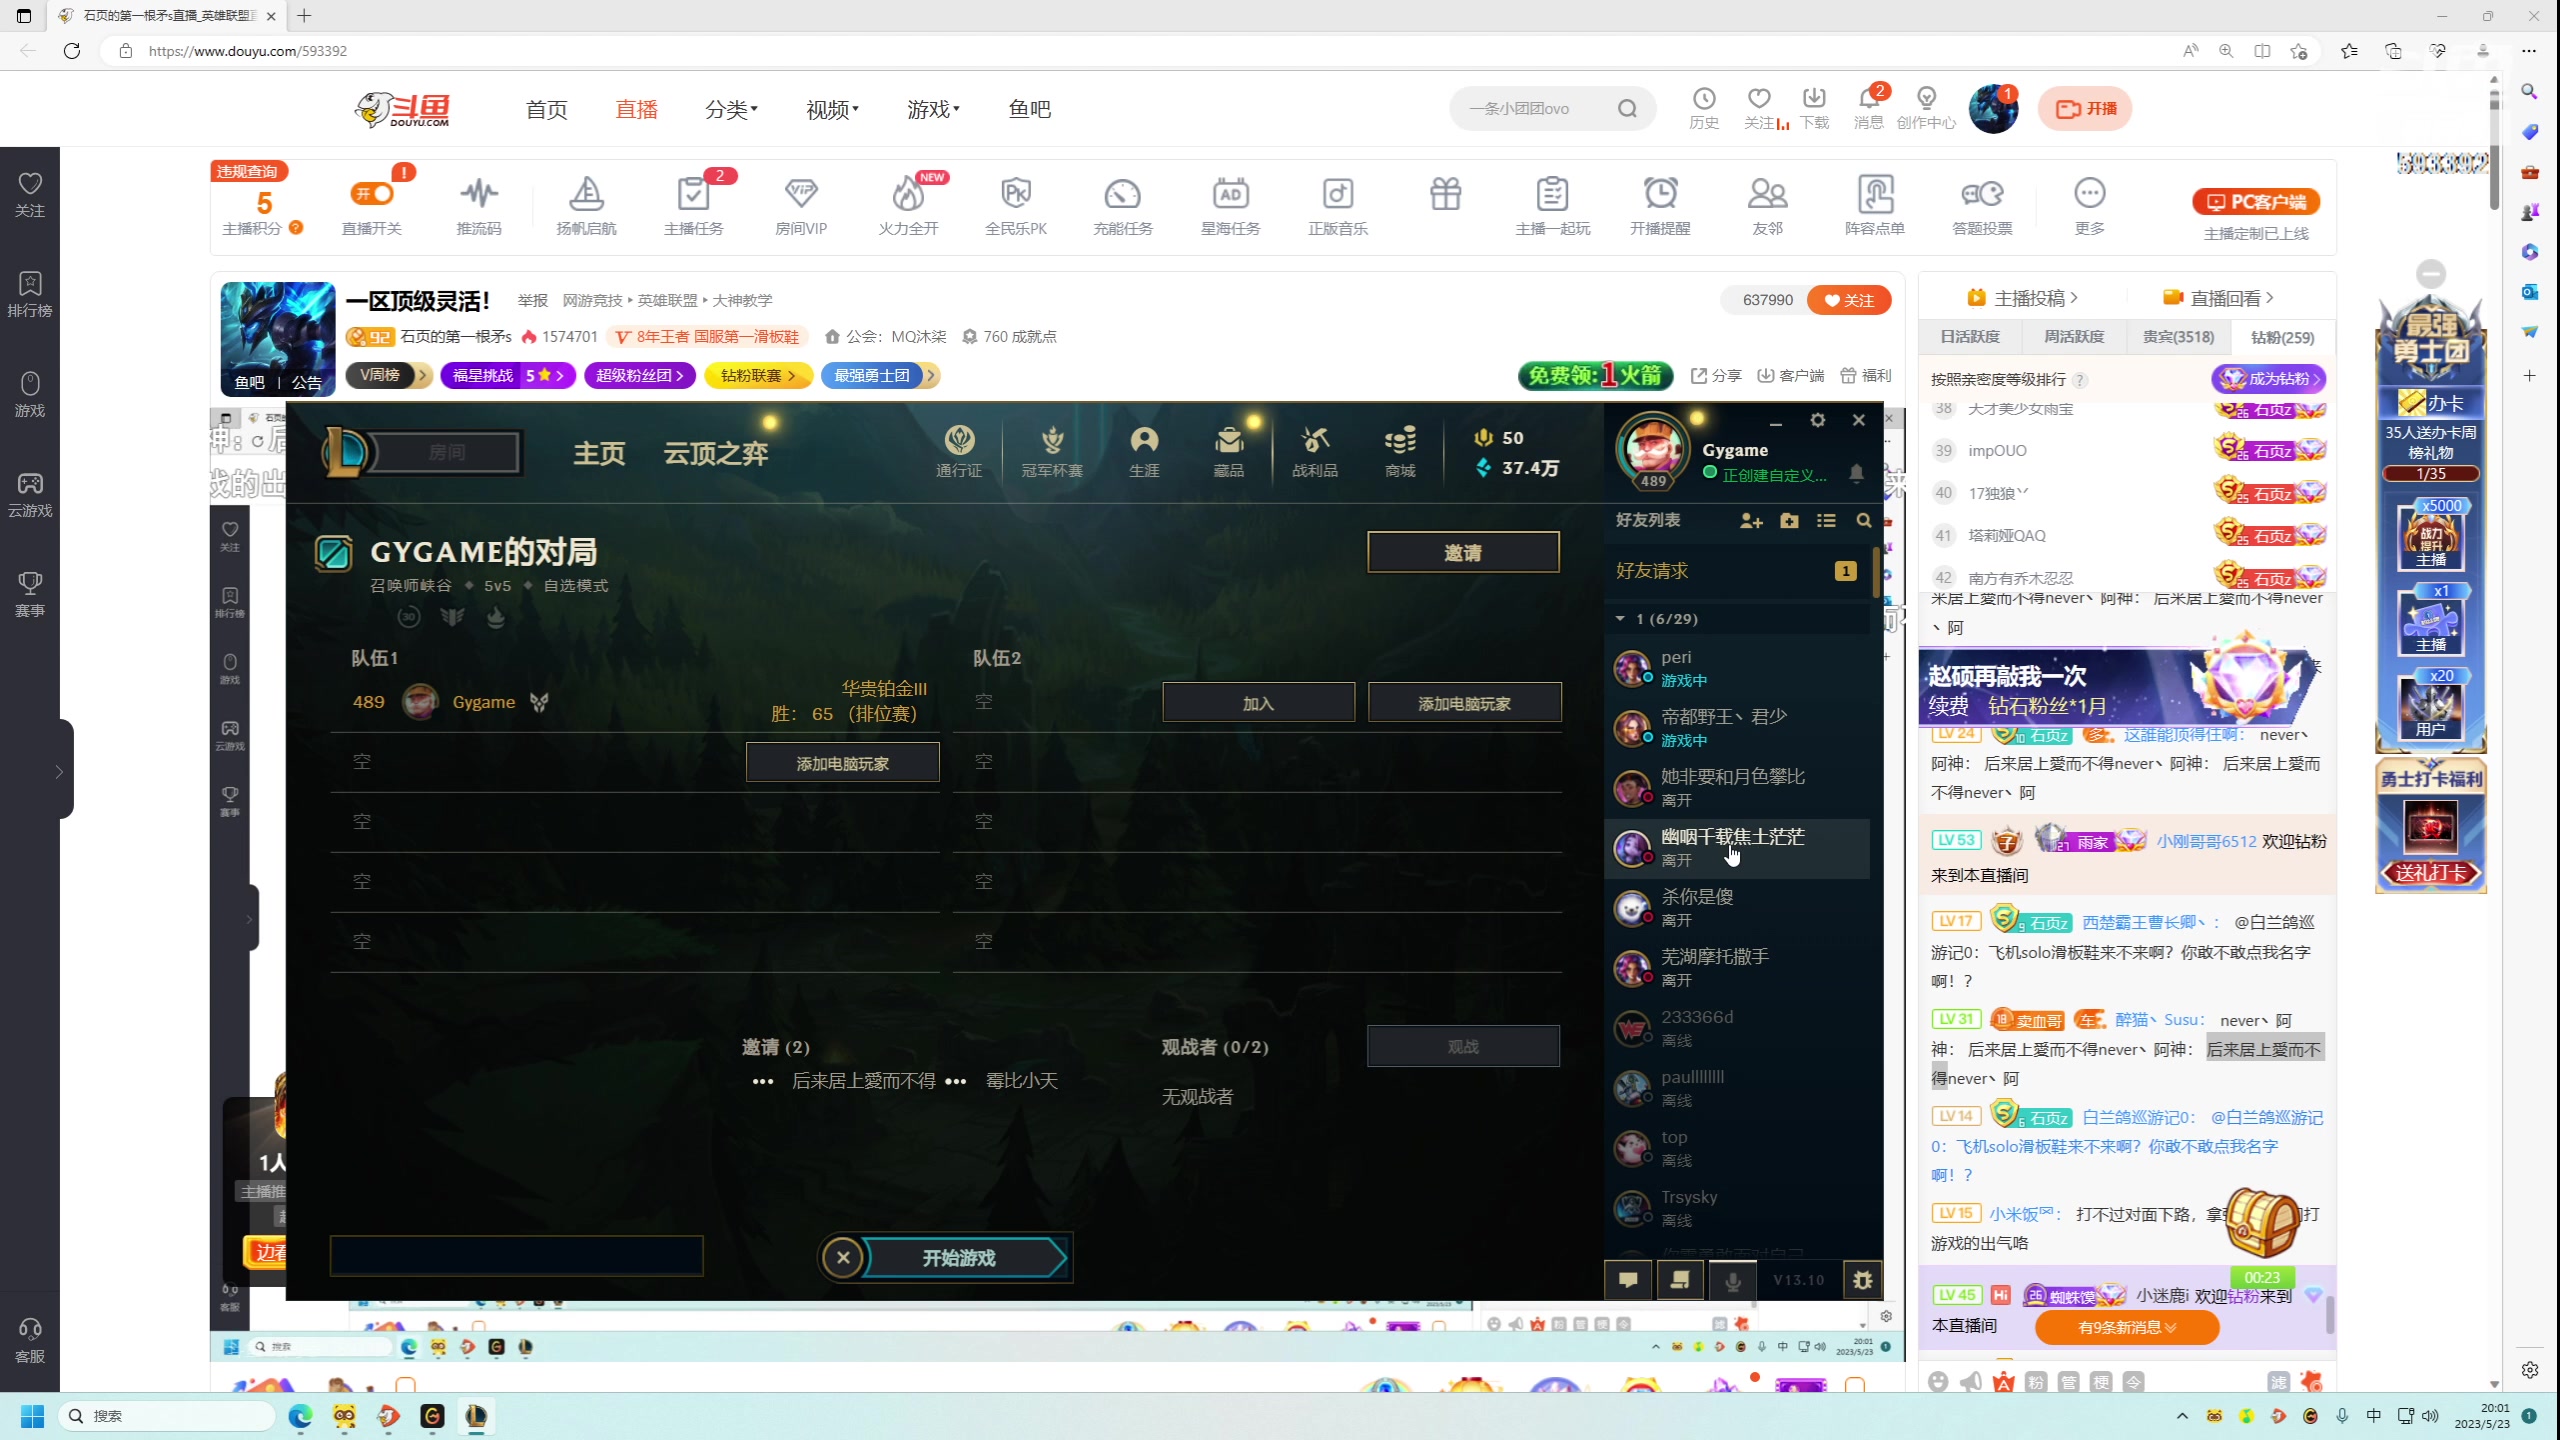Open the game client settings gear

1818,421
